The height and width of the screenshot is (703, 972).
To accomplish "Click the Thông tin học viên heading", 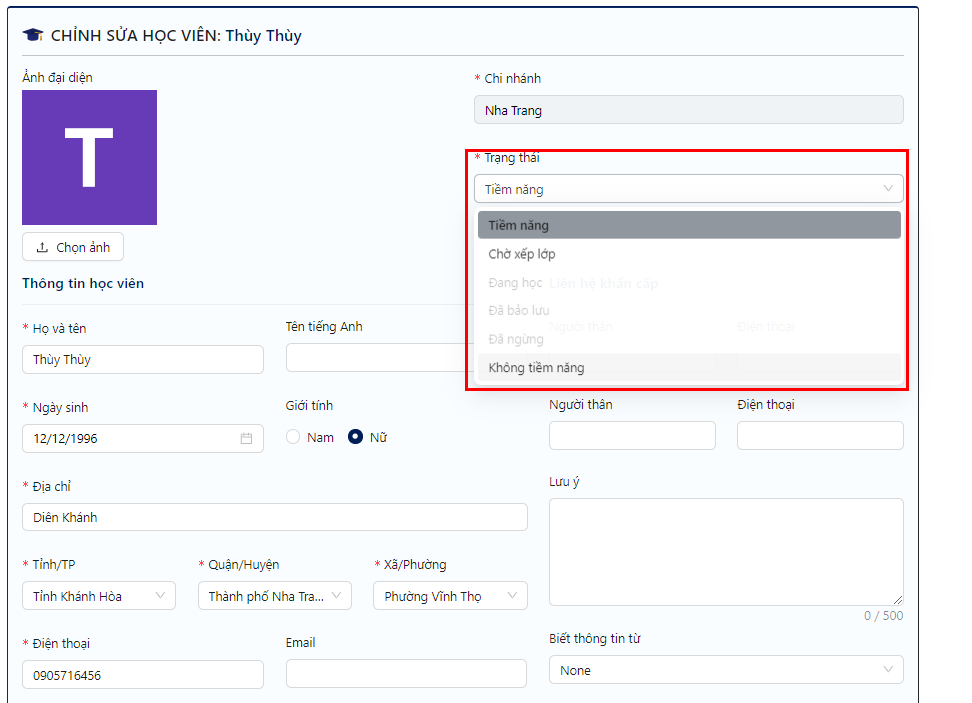I will (x=83, y=283).
